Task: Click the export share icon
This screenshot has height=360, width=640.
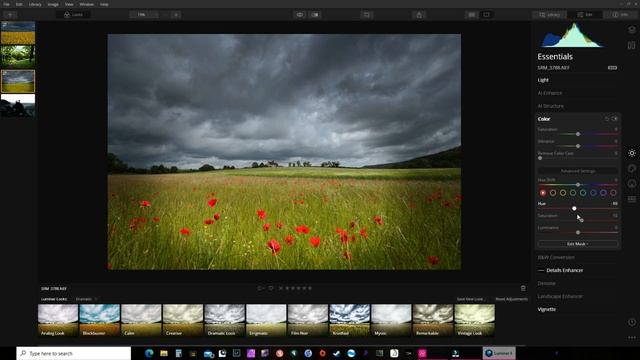Action: click(419, 15)
